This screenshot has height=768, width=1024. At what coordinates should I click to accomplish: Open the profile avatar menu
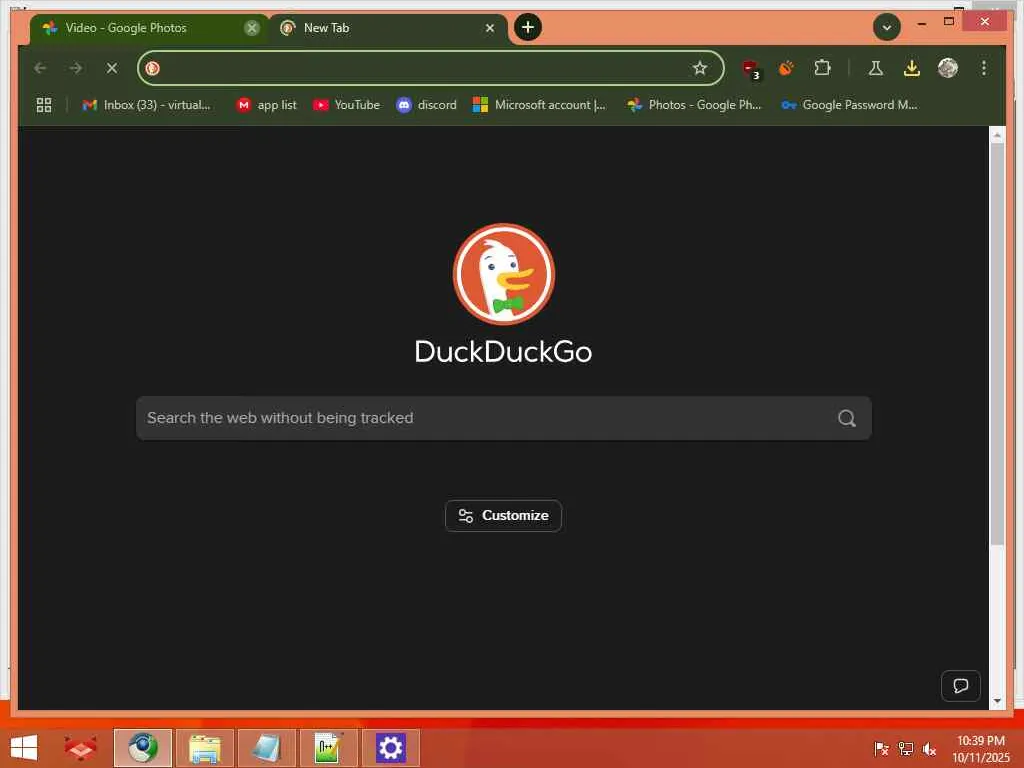(948, 68)
